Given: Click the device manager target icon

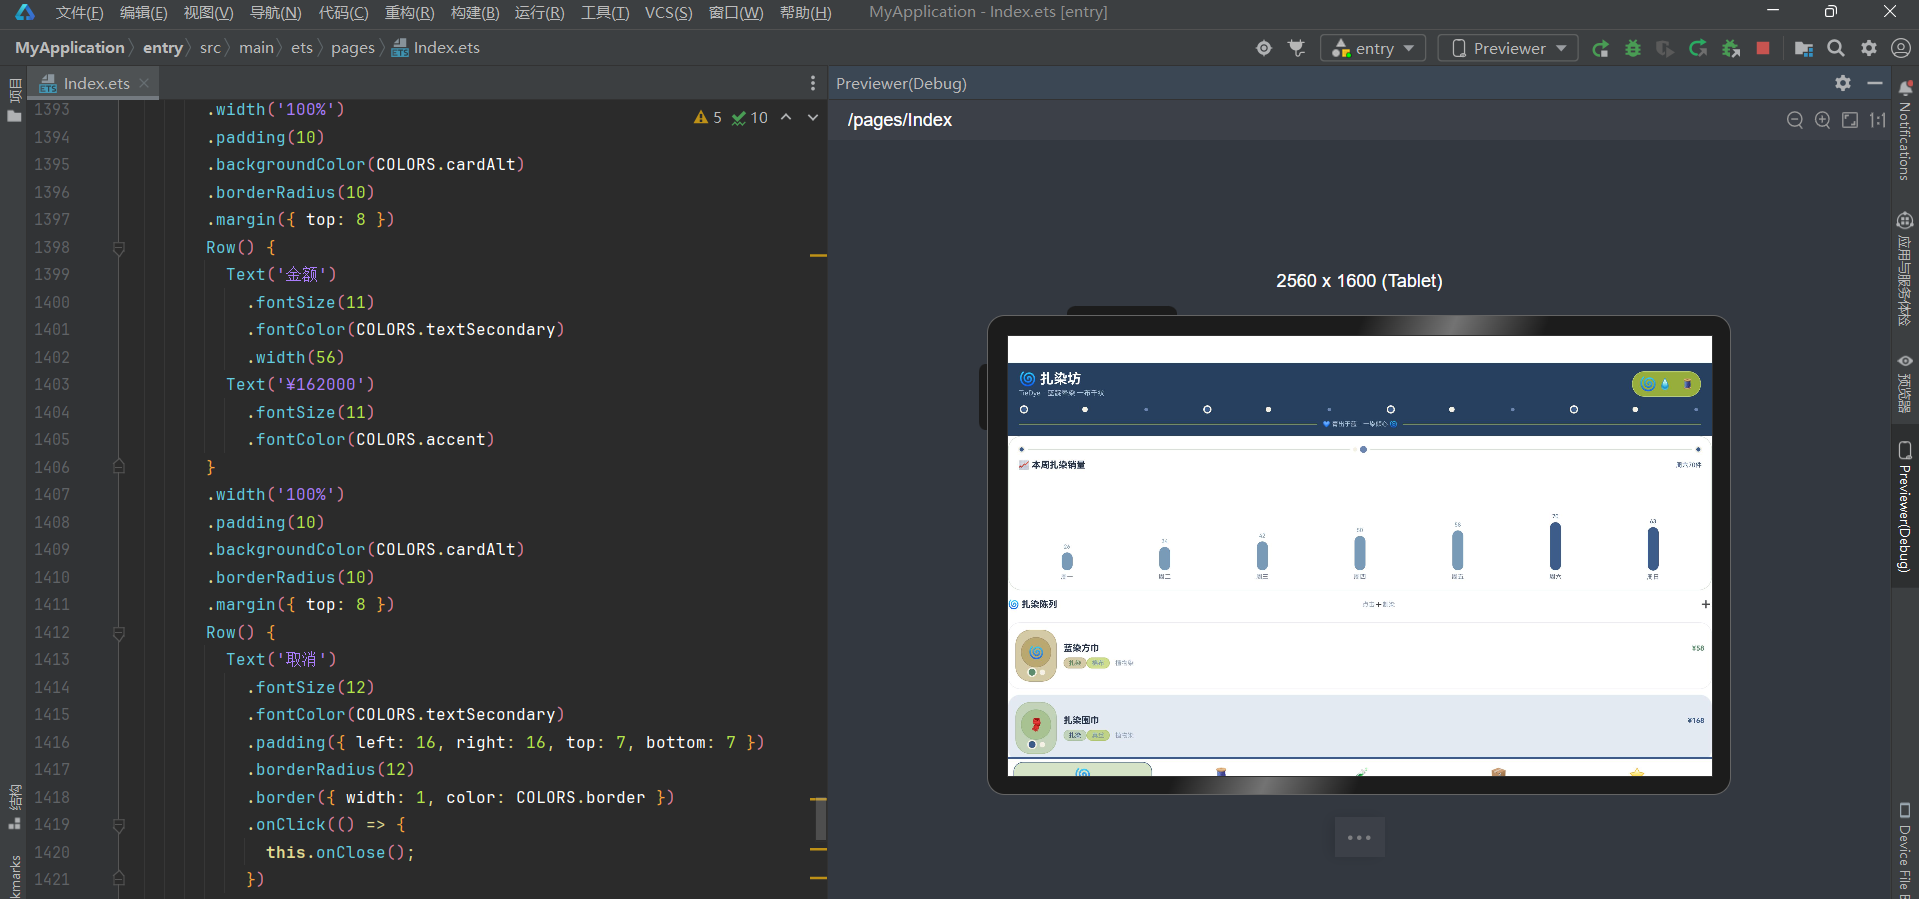Looking at the screenshot, I should (x=1264, y=48).
